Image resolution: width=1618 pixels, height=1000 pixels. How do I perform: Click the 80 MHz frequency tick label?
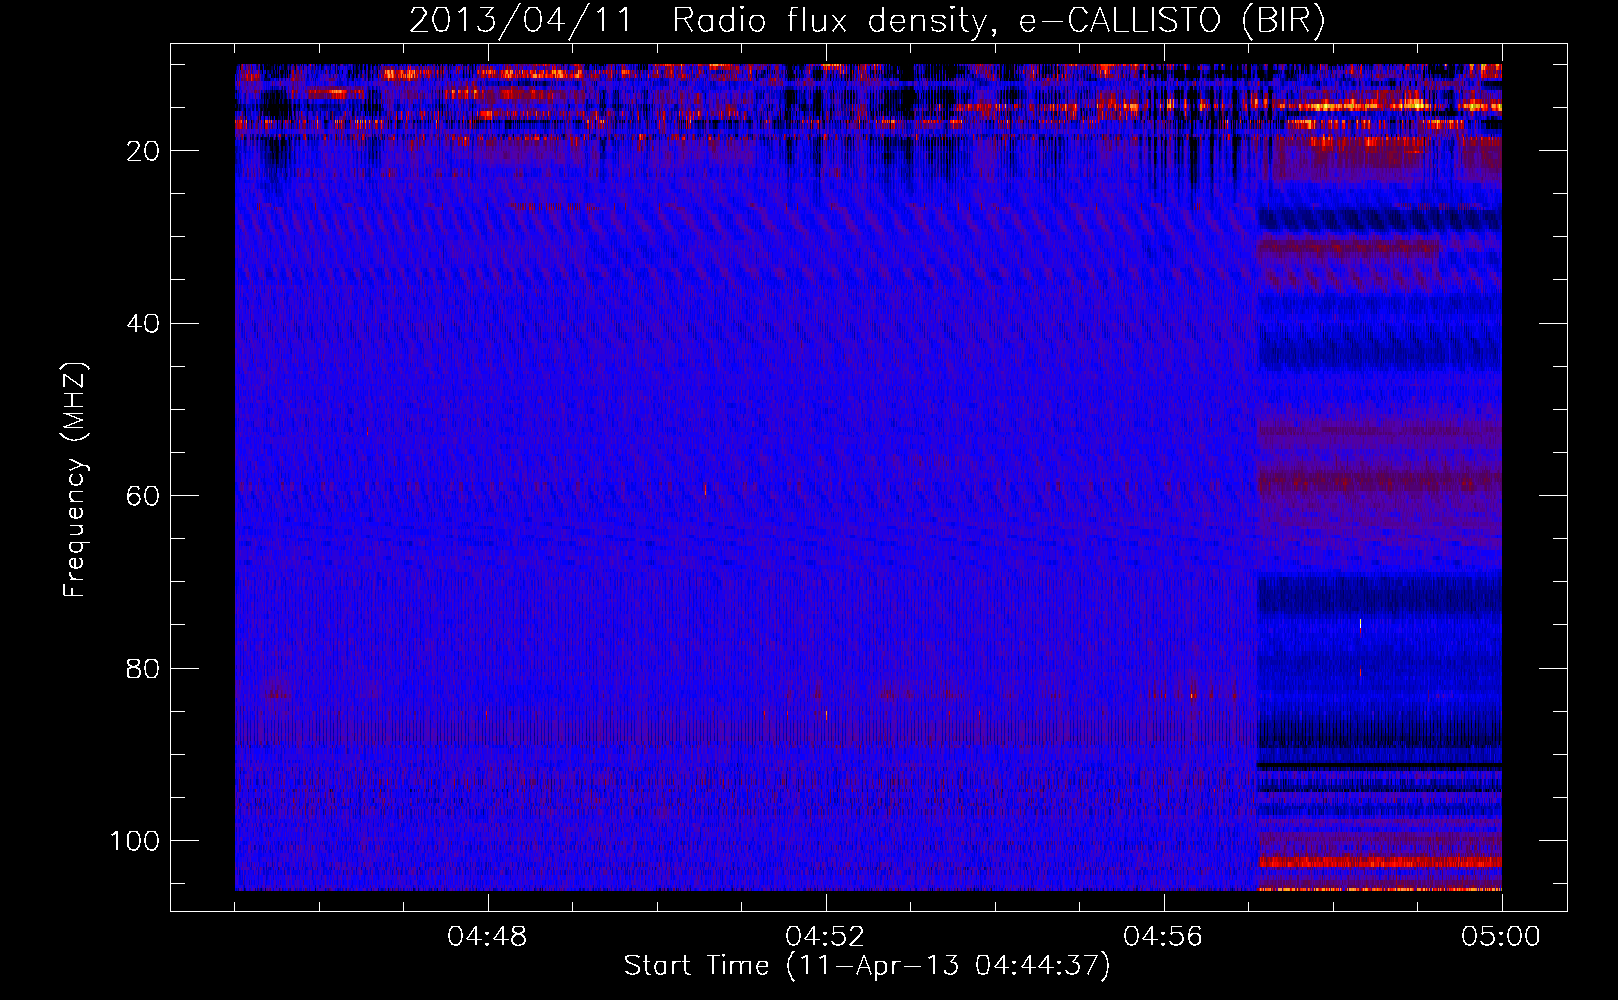[143, 669]
